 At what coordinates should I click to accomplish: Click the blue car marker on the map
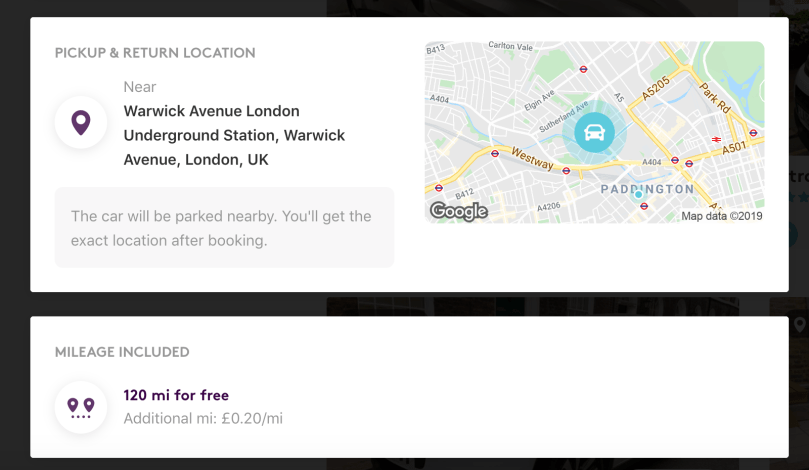pos(594,132)
